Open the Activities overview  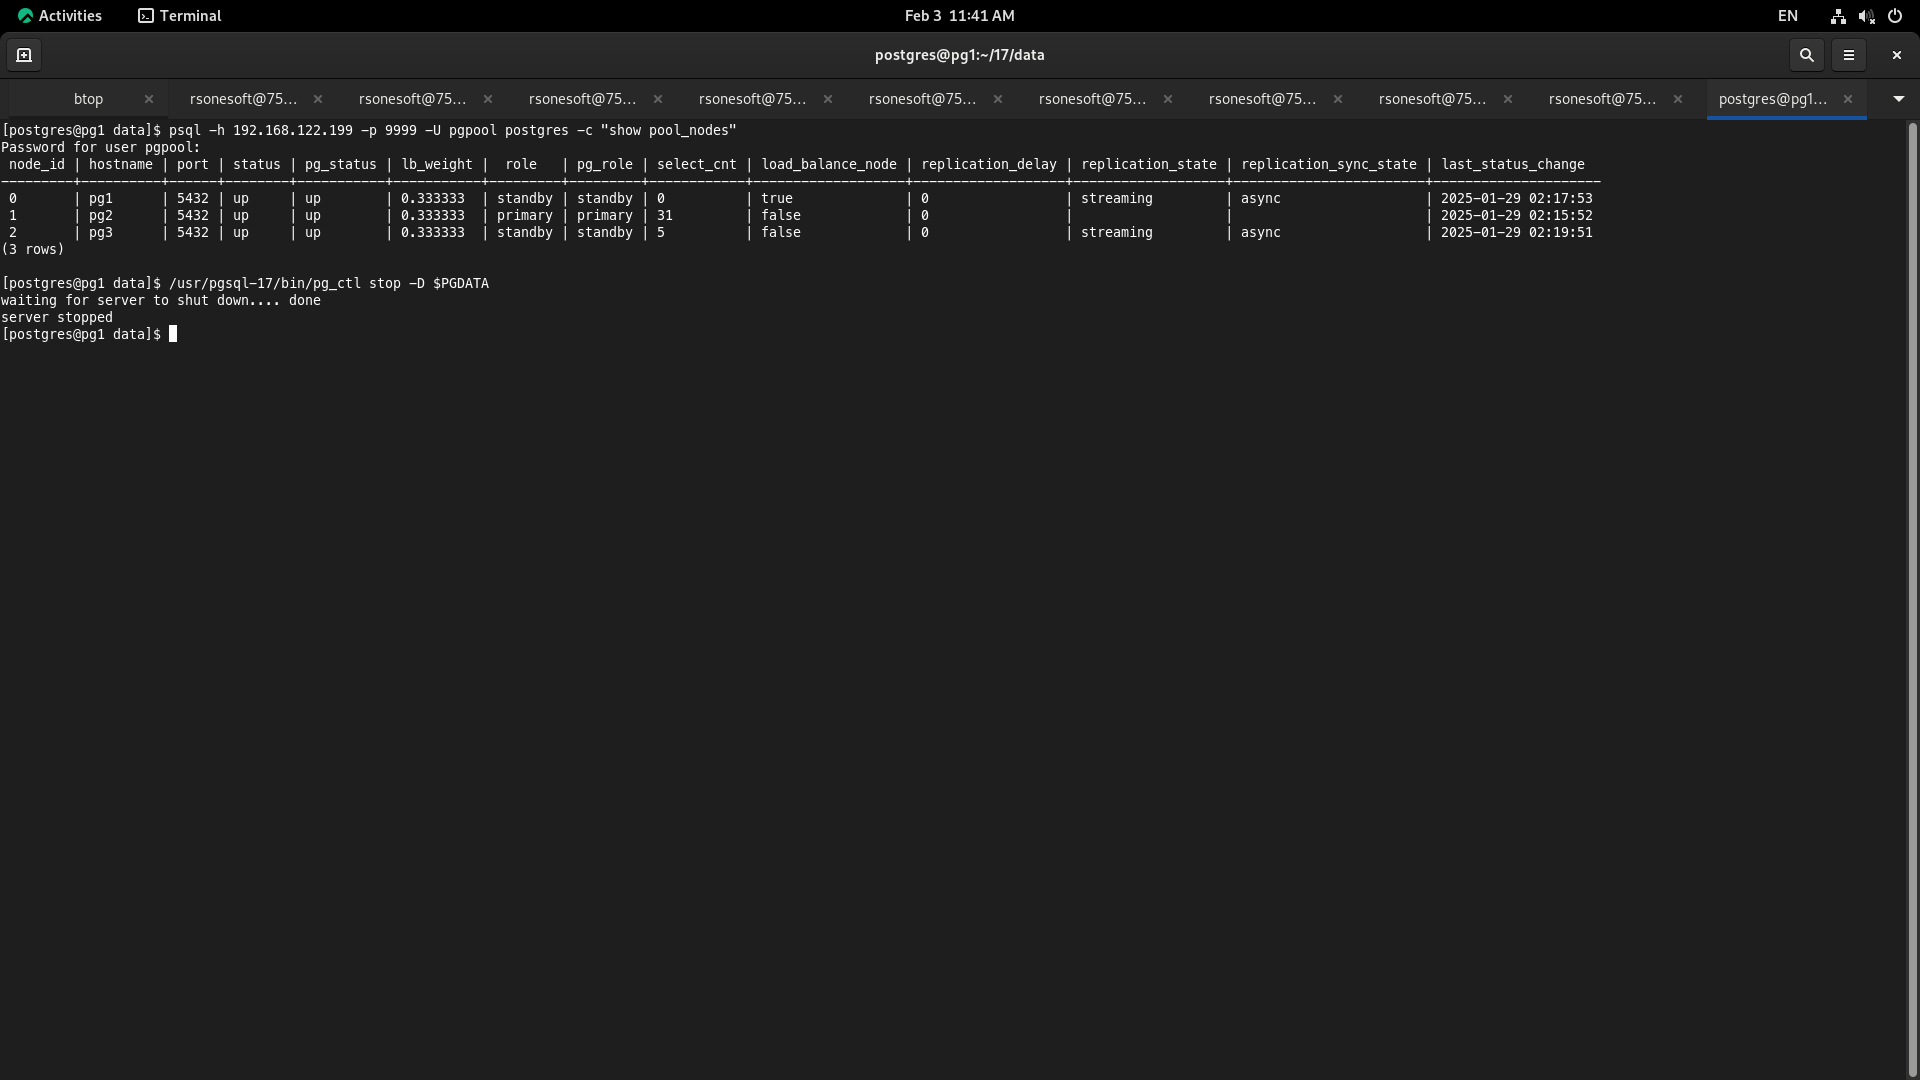[60, 16]
